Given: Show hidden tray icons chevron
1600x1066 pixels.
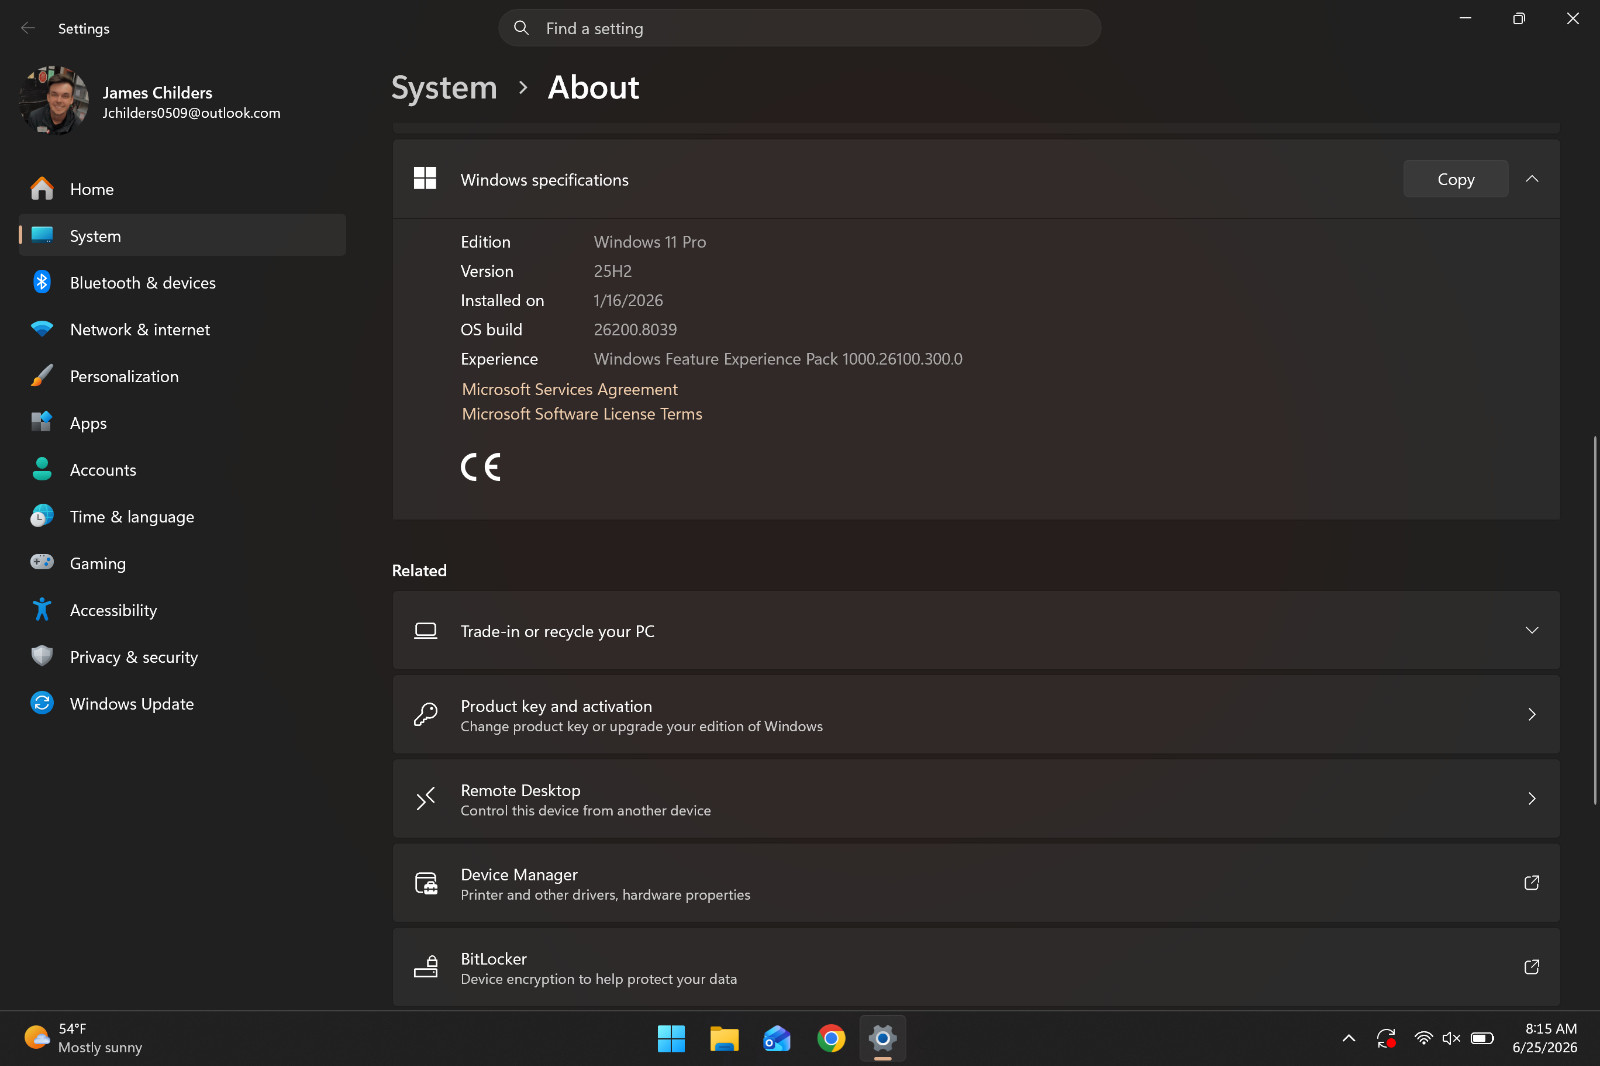Looking at the screenshot, I should click(1348, 1039).
